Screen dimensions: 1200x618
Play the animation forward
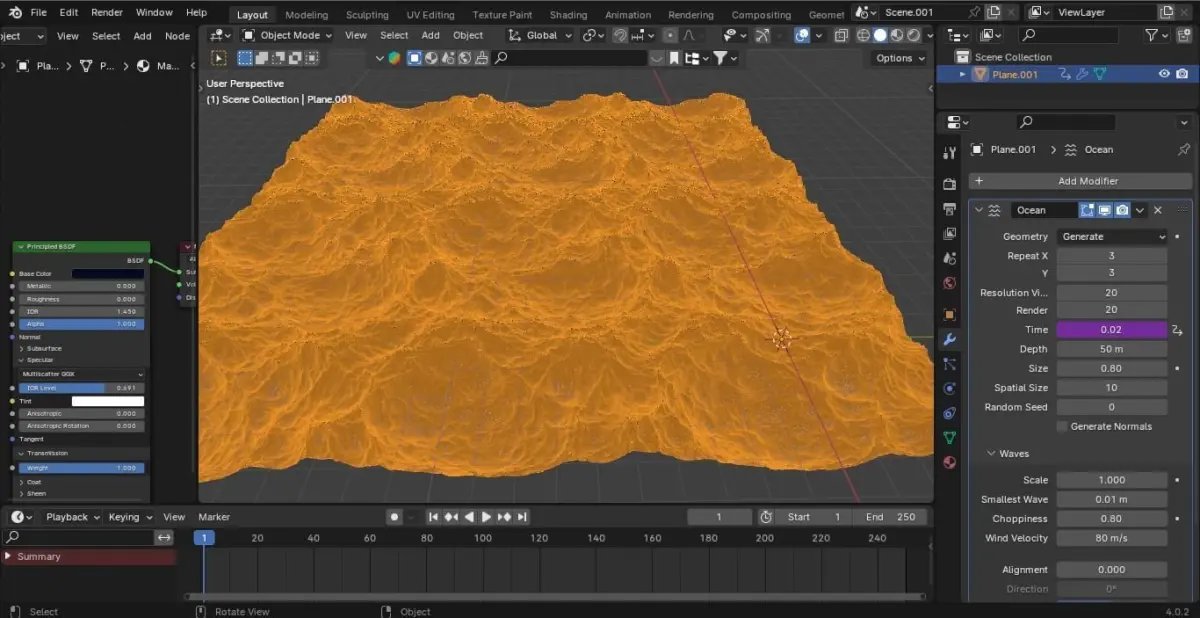[x=486, y=517]
